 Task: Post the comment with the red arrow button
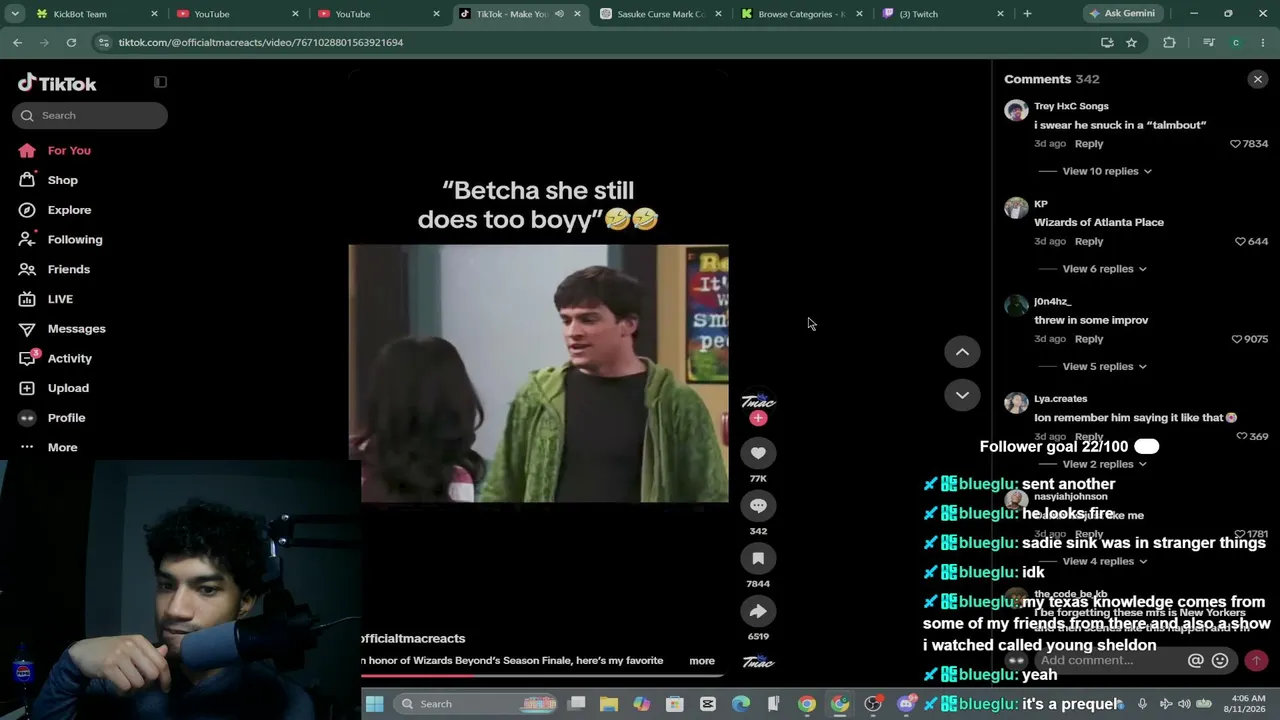point(1256,660)
